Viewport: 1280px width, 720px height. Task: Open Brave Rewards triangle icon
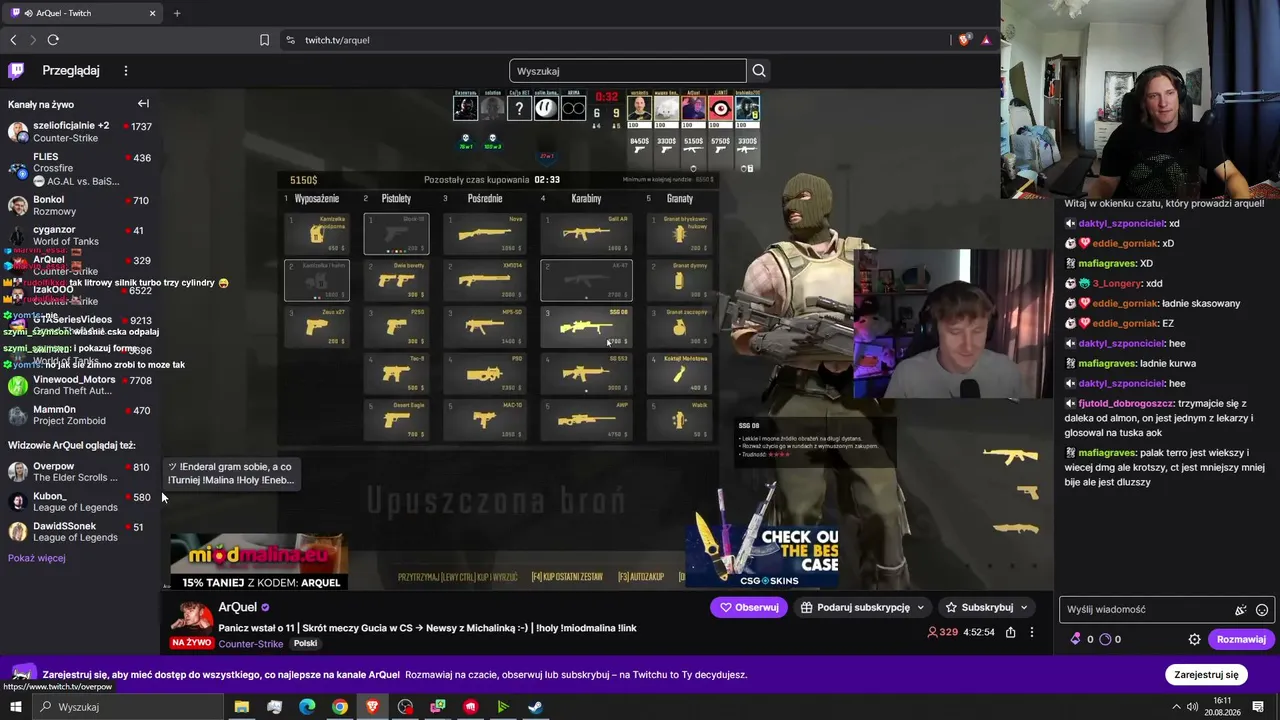(986, 40)
